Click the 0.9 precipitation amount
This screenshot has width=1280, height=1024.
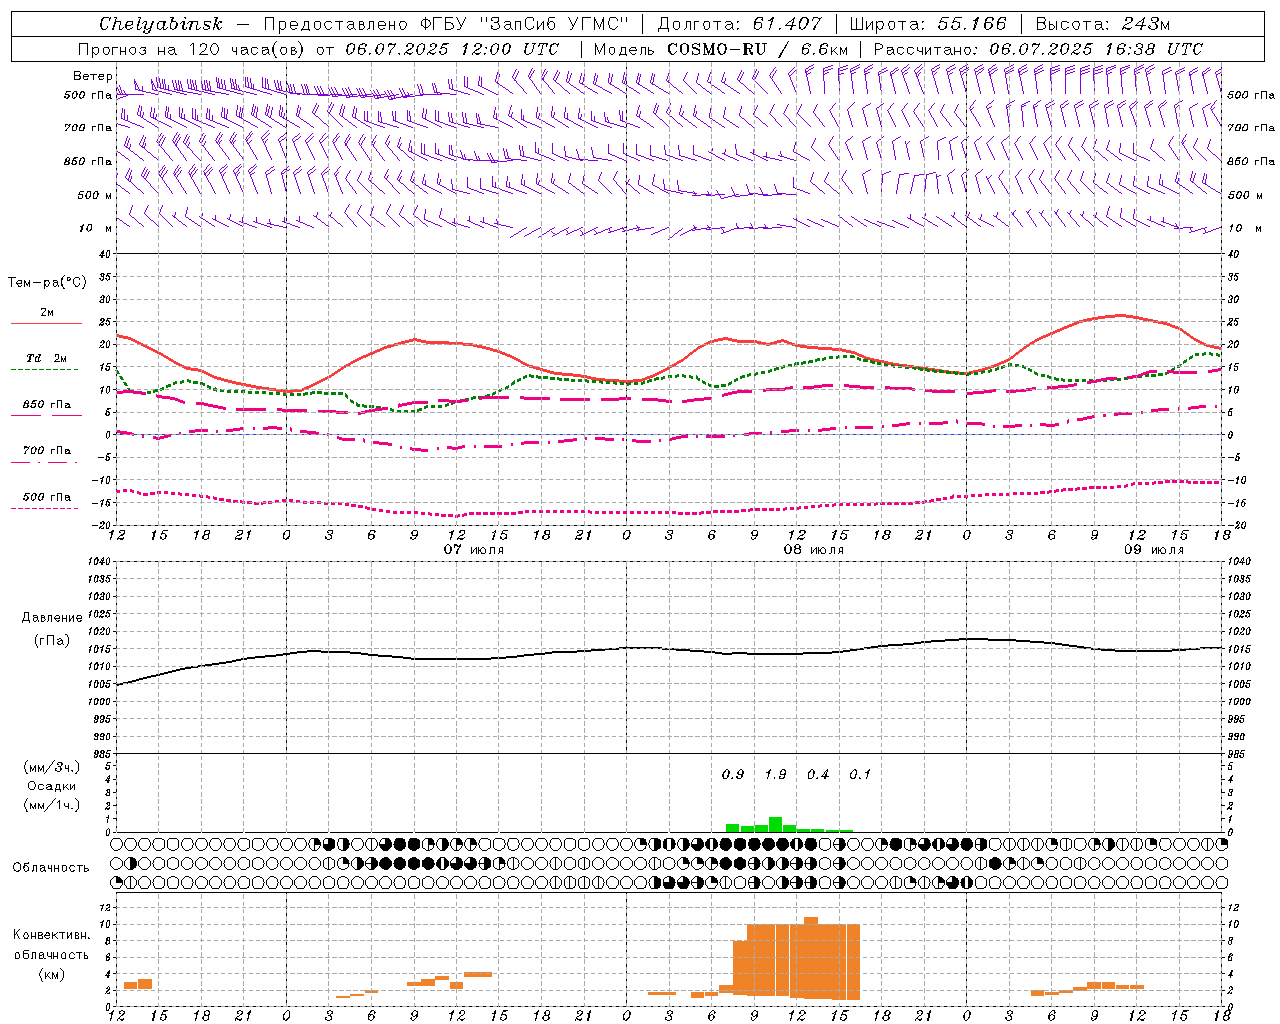[x=733, y=775]
